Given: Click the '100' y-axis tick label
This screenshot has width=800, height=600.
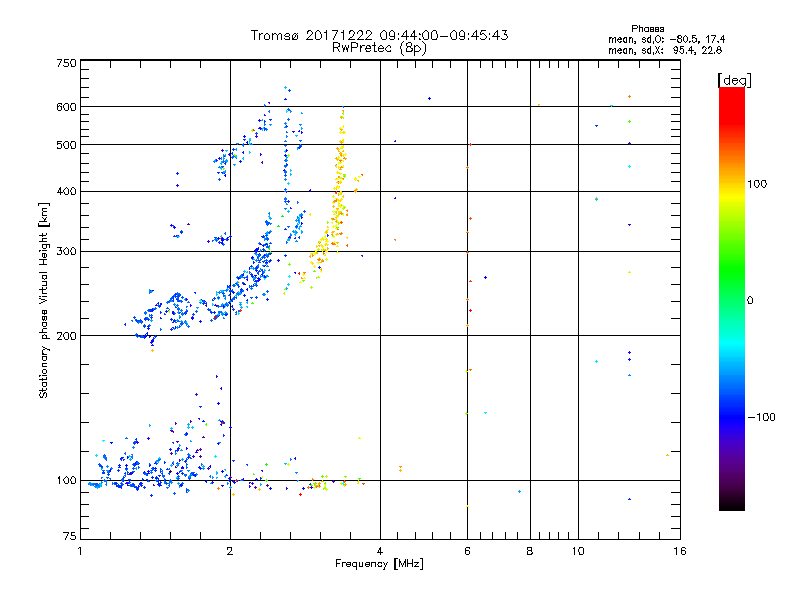Looking at the screenshot, I should [66, 481].
